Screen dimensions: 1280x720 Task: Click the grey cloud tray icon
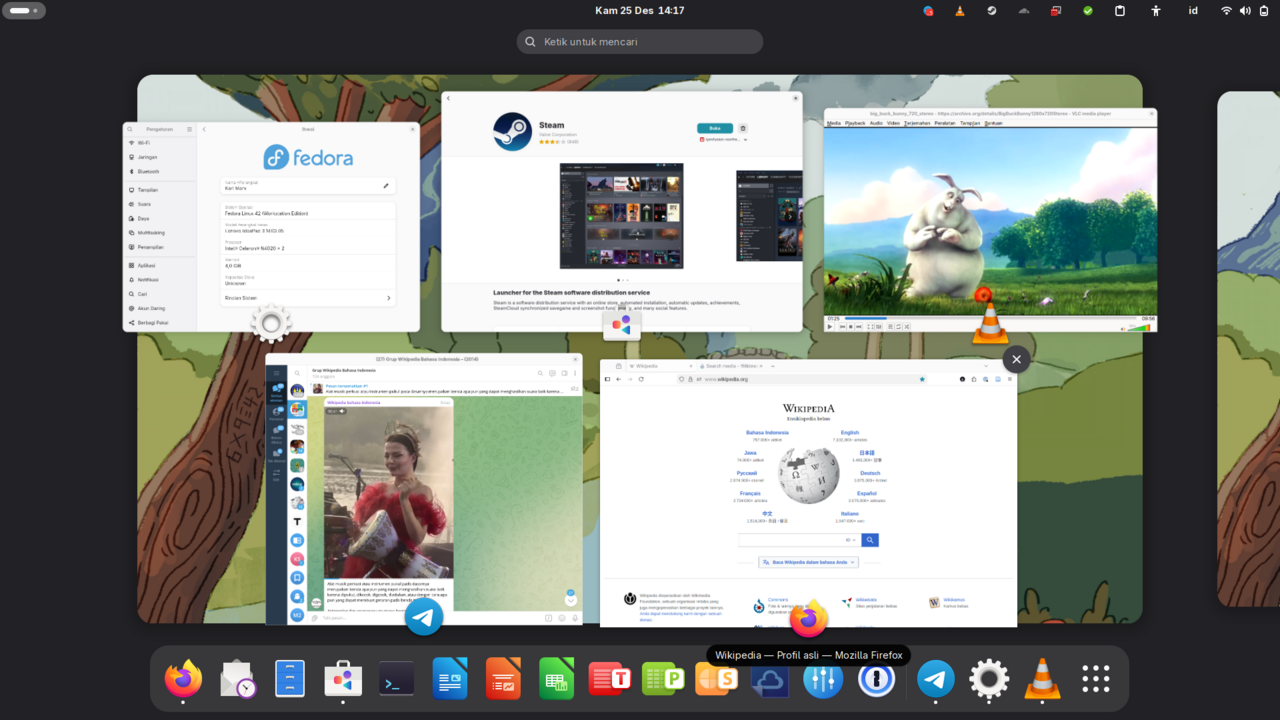[x=1024, y=11]
